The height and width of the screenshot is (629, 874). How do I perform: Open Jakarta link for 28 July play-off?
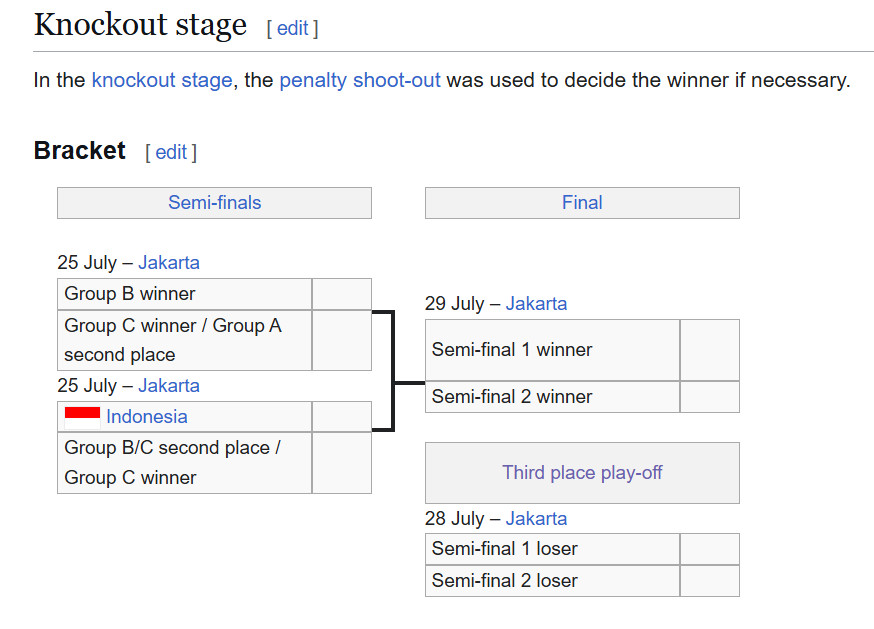pos(536,519)
